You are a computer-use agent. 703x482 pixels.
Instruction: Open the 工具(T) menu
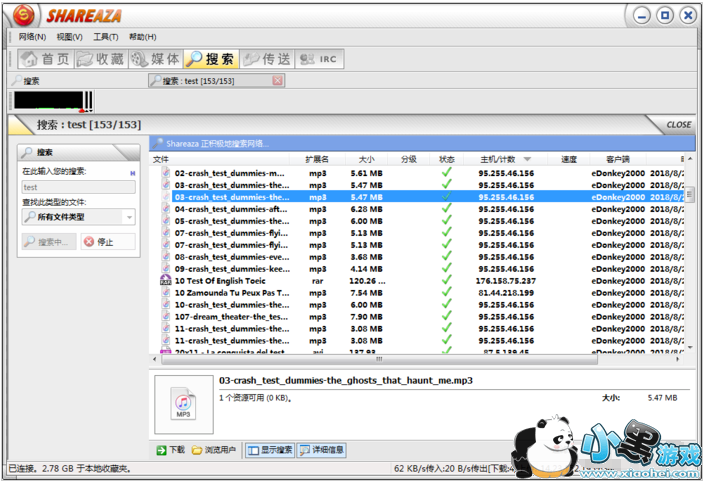pos(105,37)
